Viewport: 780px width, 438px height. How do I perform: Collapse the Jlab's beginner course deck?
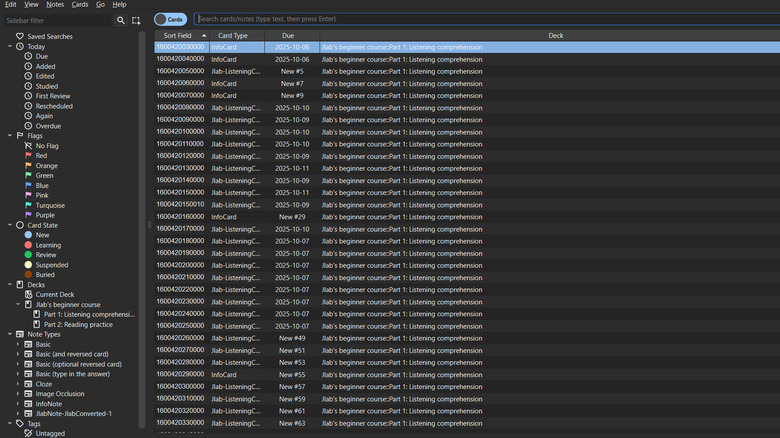18,304
